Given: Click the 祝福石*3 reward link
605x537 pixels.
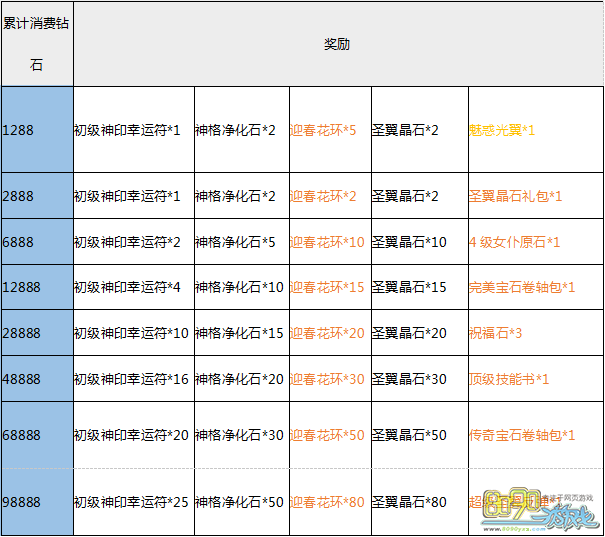Looking at the screenshot, I should coord(495,332).
